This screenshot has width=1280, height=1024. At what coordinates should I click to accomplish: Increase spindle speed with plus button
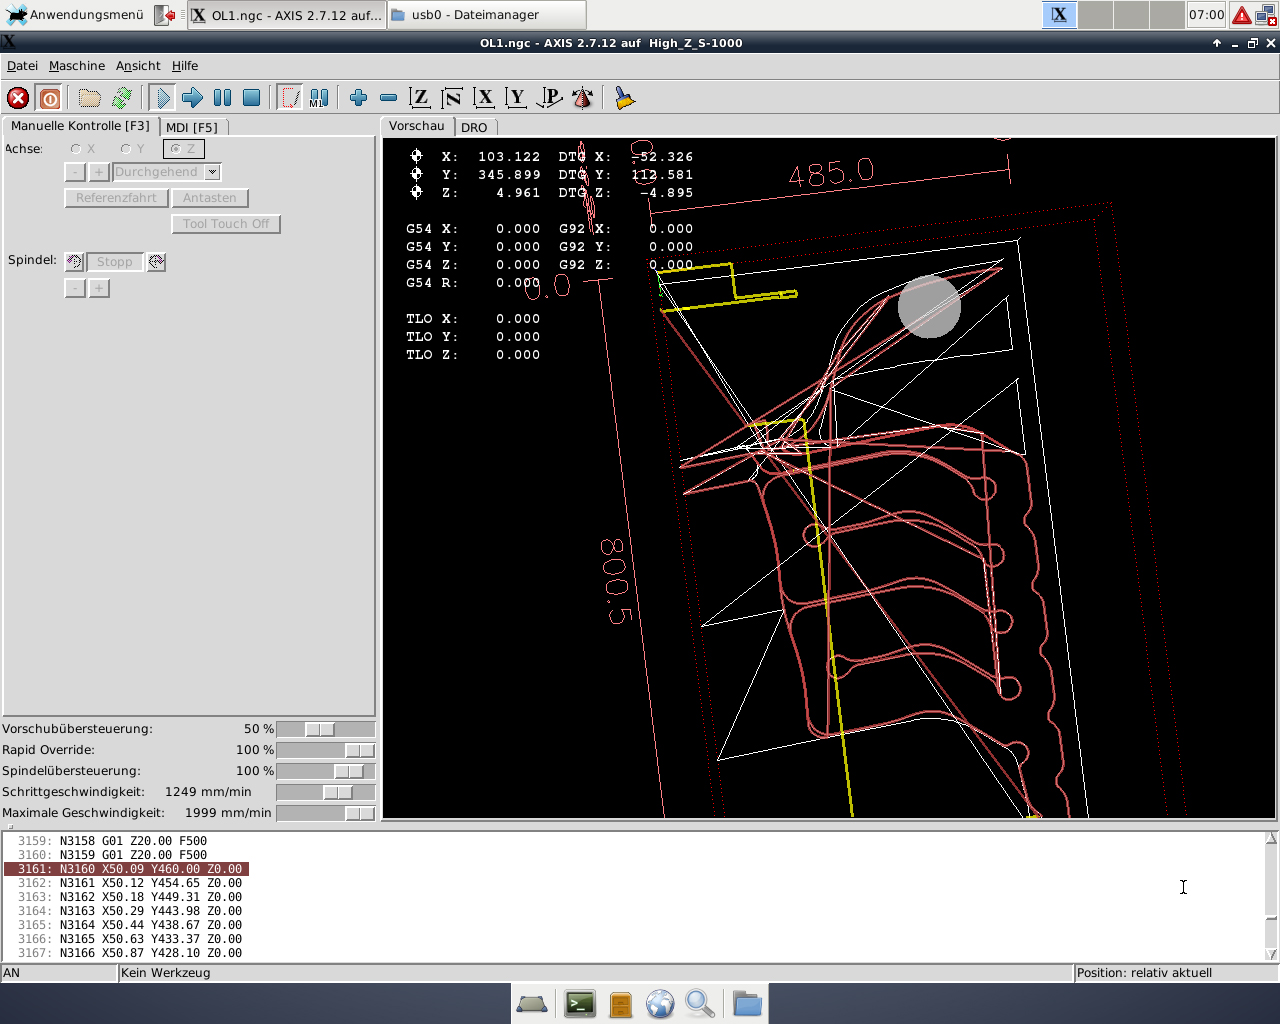99,288
